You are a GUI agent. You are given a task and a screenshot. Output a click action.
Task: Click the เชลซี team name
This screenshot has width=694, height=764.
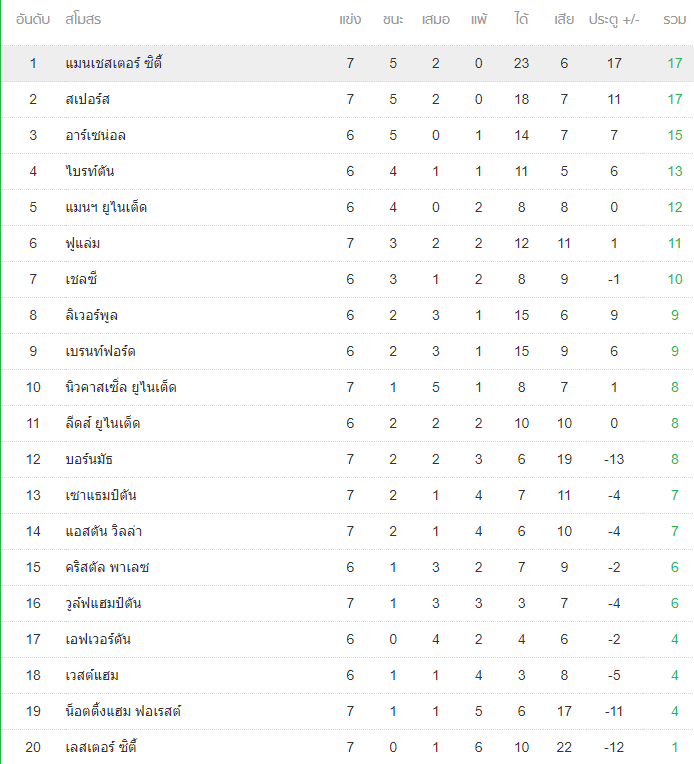[x=81, y=279]
